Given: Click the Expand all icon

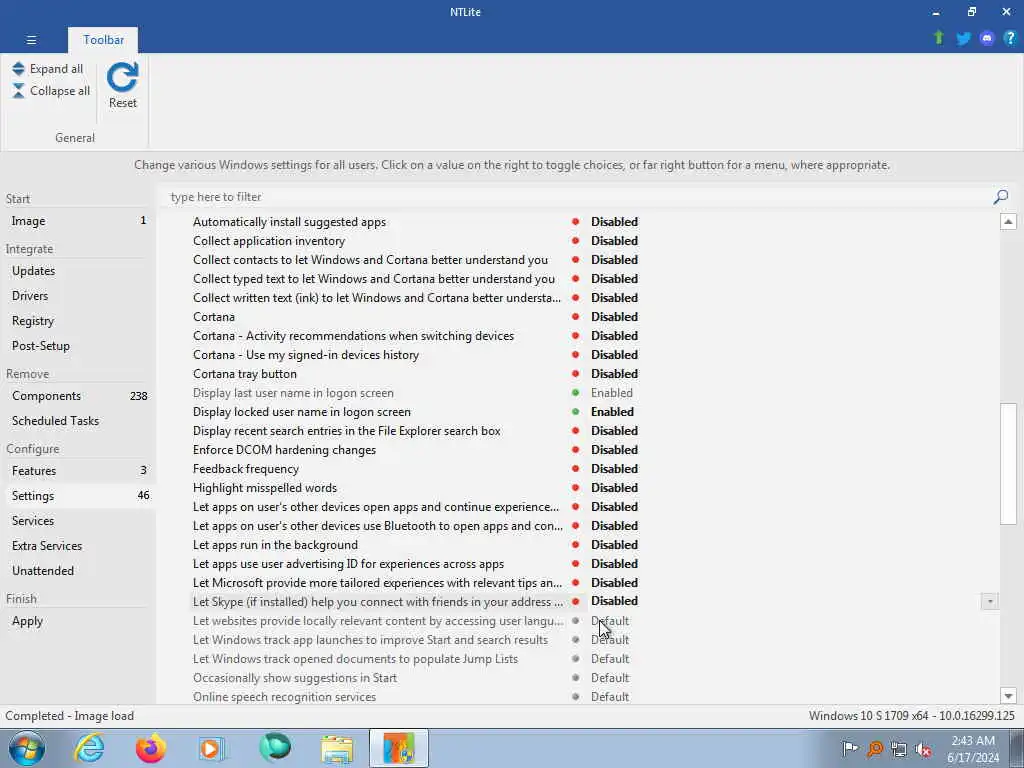Looking at the screenshot, I should 18,69.
